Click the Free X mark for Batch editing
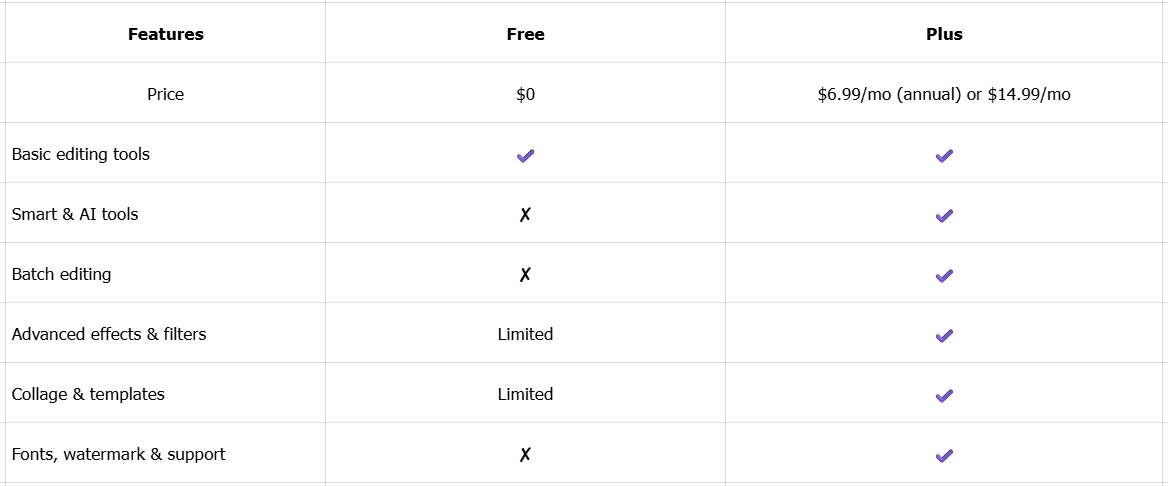Viewport: 1168px width, 486px height. tap(525, 275)
